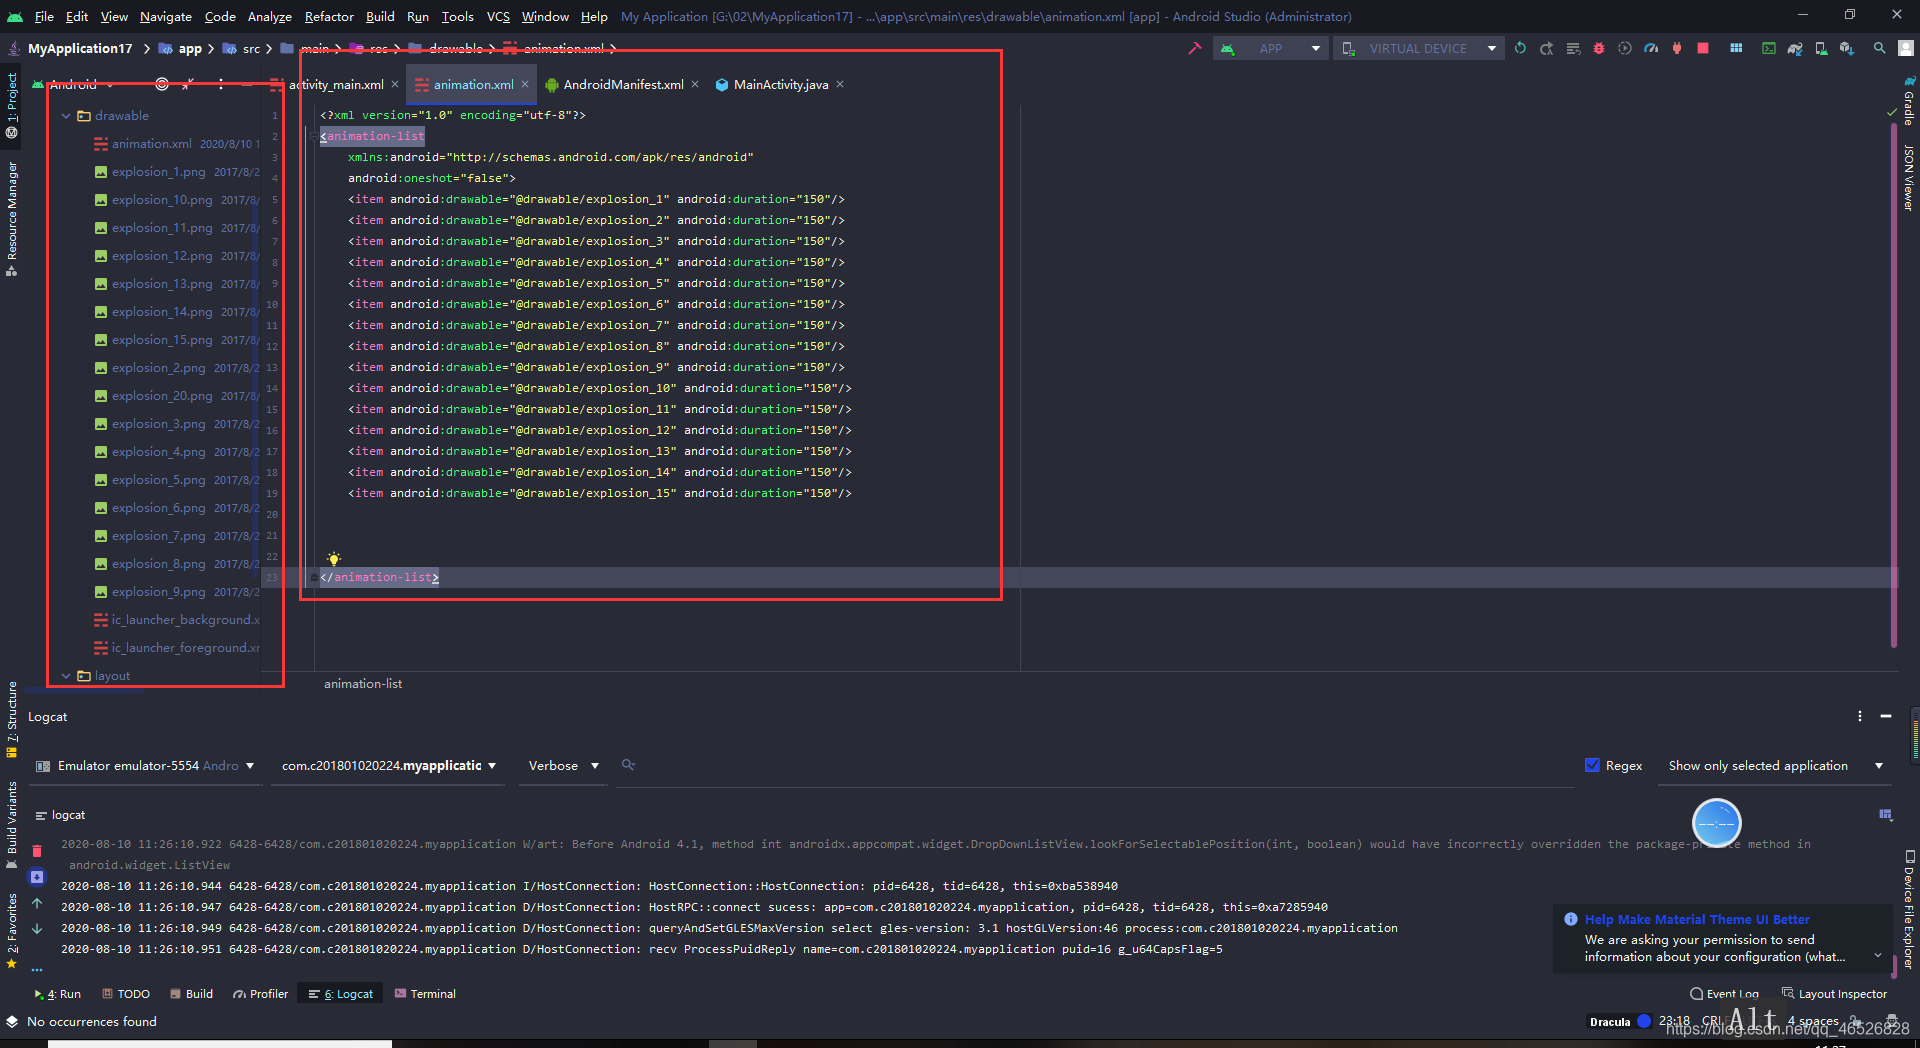The width and height of the screenshot is (1920, 1048).
Task: Click the logcat search filter icon
Action: pyautogui.click(x=628, y=765)
